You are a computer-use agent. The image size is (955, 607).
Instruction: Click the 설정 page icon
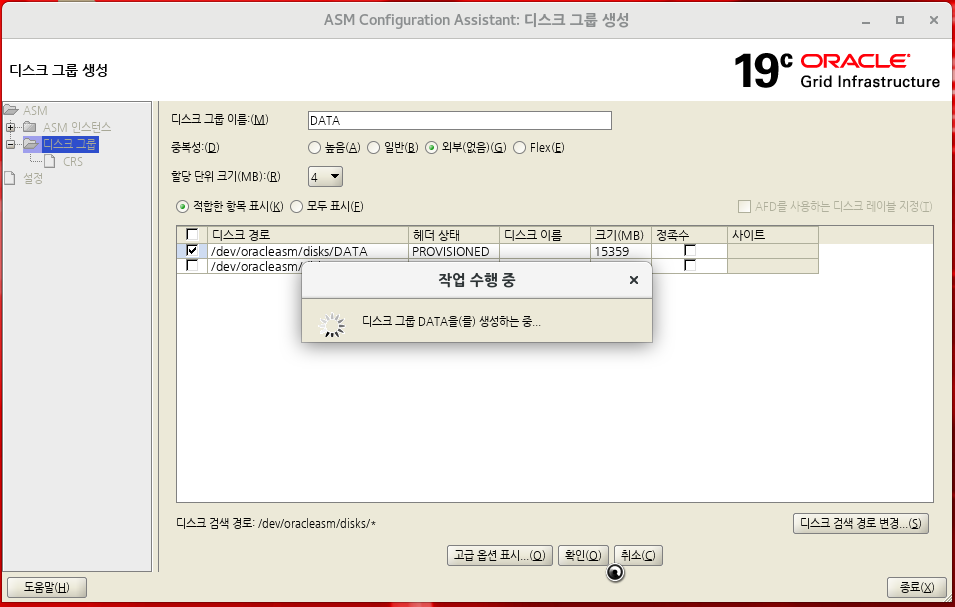pos(9,178)
